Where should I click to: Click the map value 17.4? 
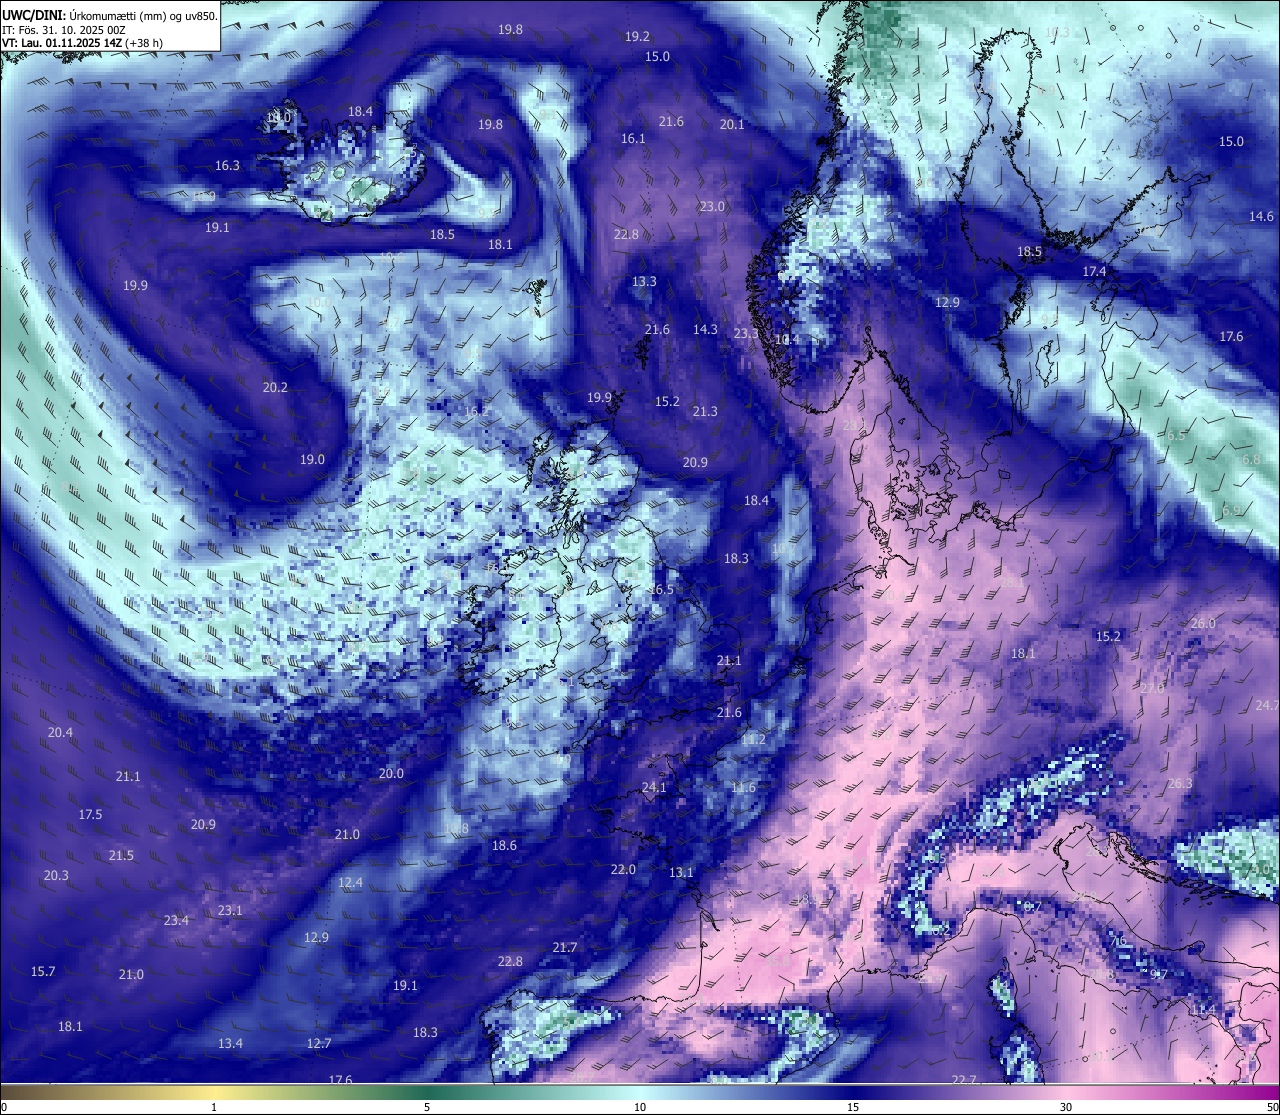click(1094, 271)
